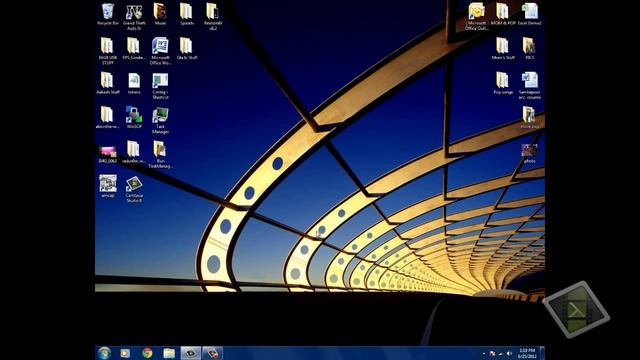Select the Microsoft Office Word shortcut

[x=160, y=51]
